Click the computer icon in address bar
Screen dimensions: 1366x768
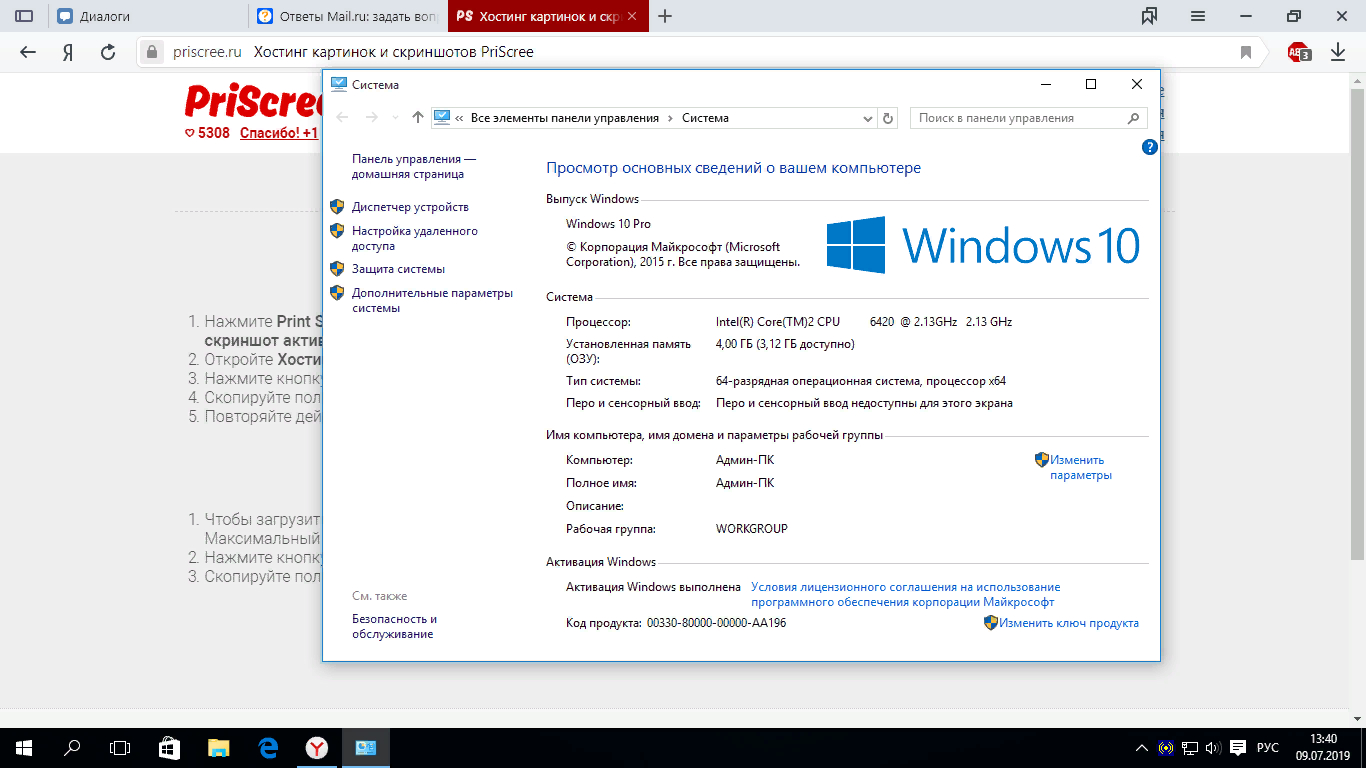pyautogui.click(x=442, y=118)
